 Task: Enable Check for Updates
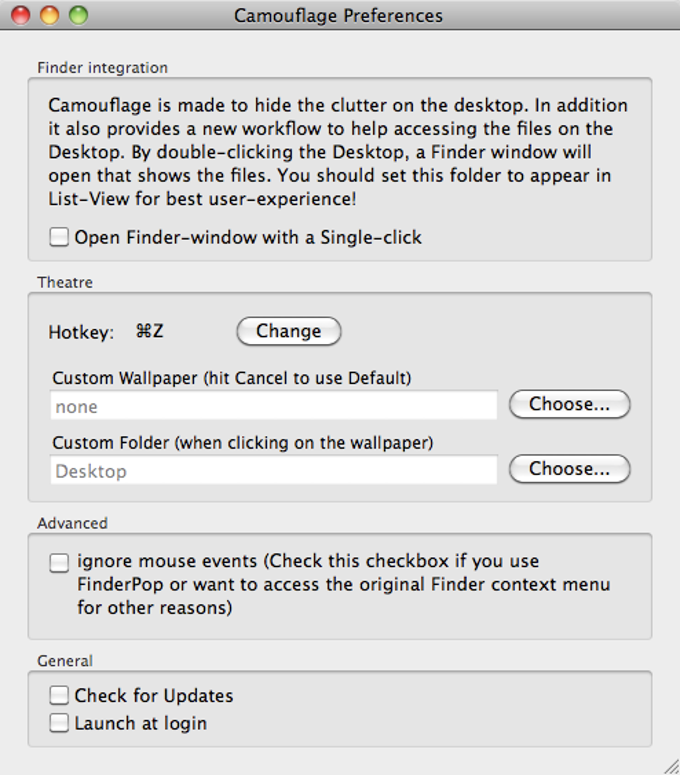tap(60, 696)
